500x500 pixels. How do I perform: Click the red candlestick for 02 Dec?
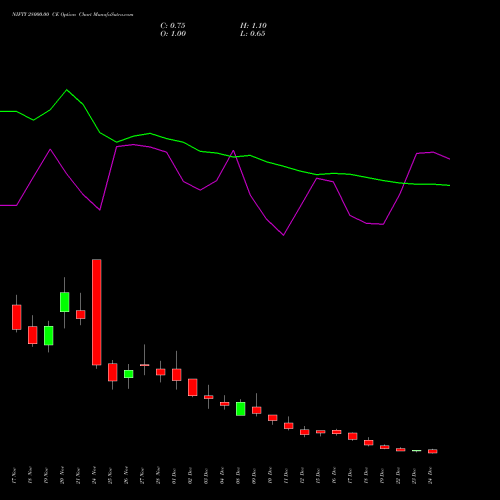(193, 387)
